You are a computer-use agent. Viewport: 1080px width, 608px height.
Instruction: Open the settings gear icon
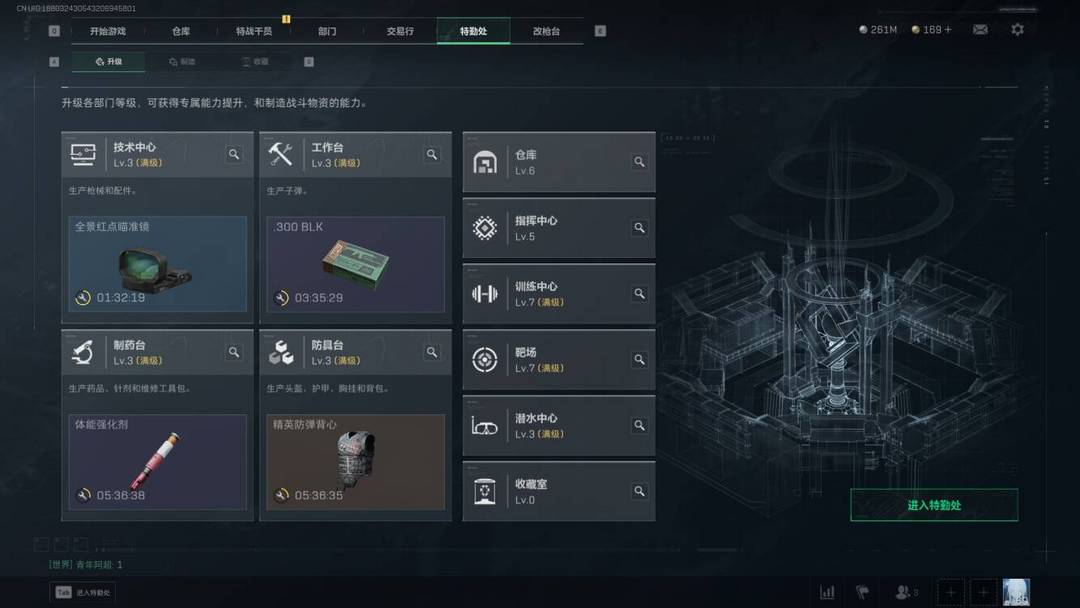(x=1017, y=30)
